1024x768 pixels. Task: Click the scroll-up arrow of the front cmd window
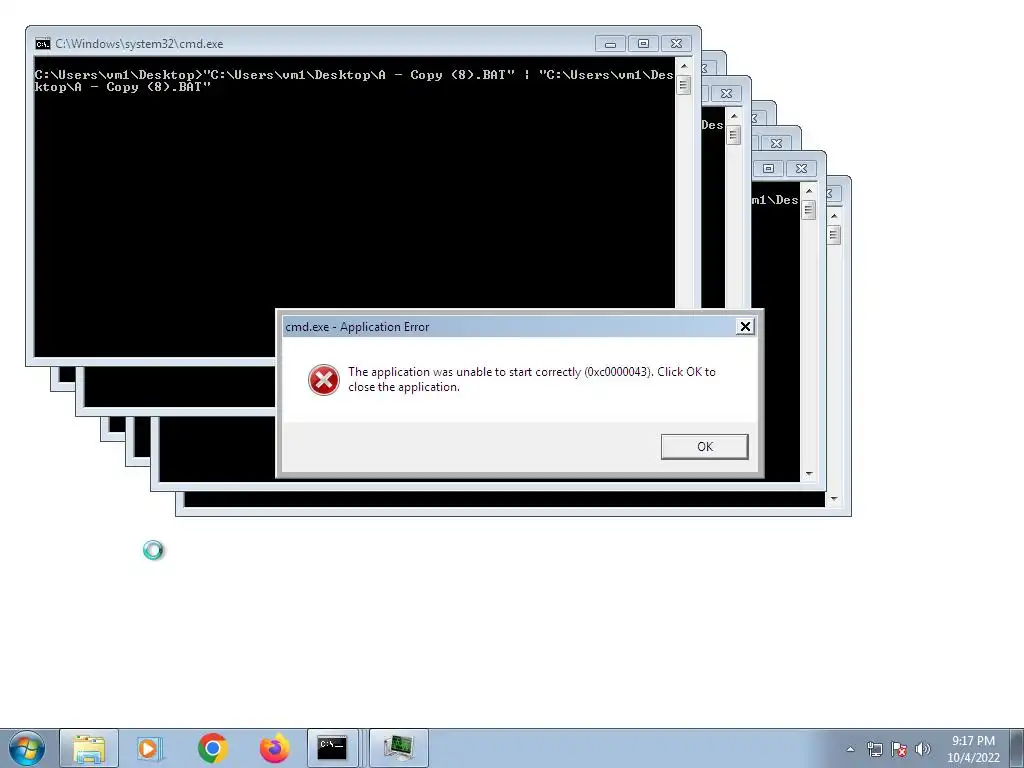(684, 66)
